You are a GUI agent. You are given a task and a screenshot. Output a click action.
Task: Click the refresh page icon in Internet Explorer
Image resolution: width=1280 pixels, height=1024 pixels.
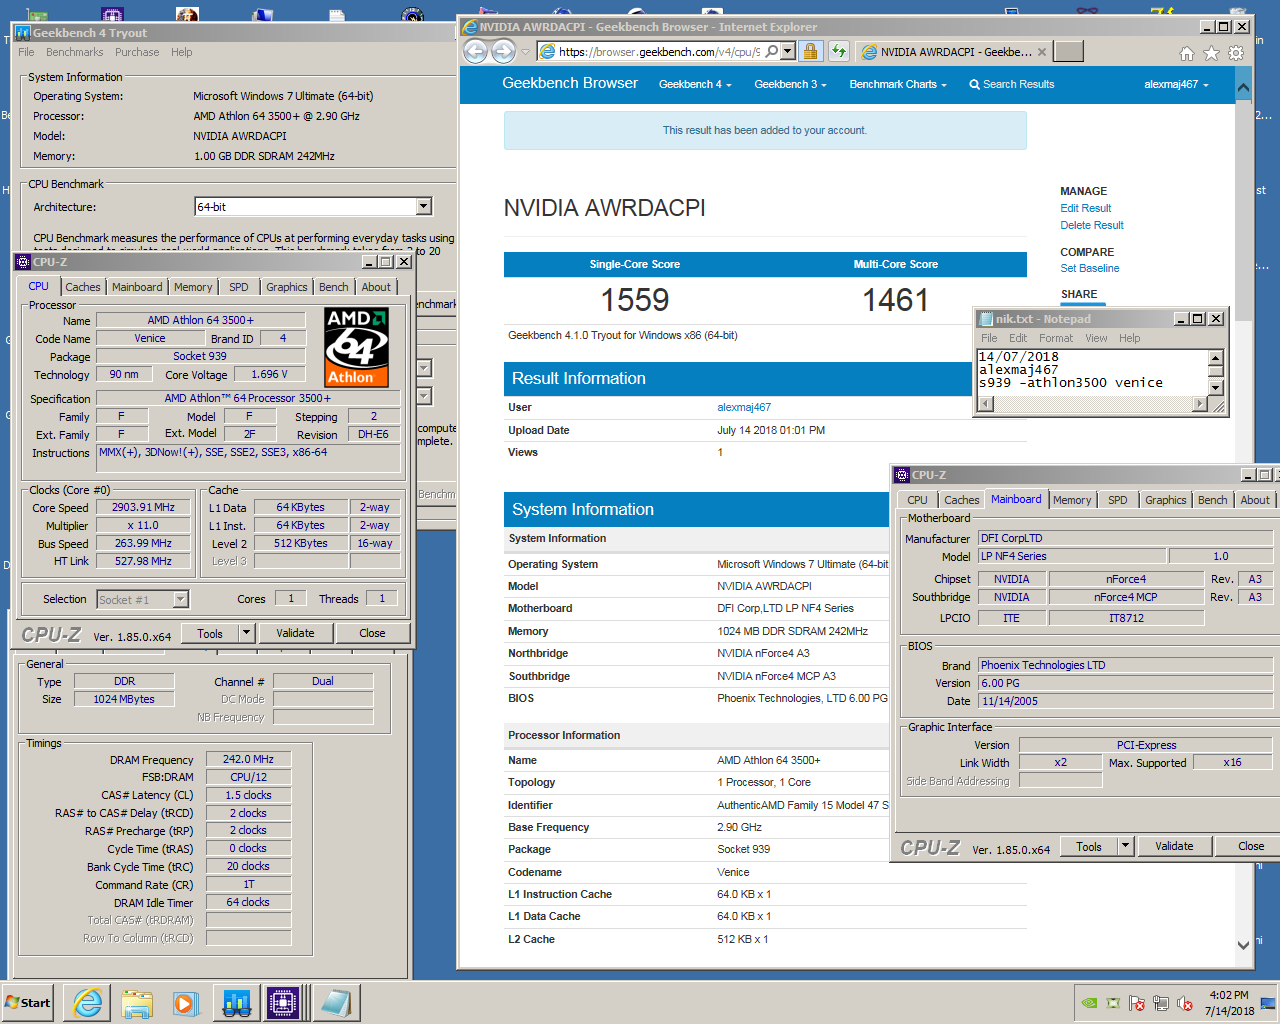tap(838, 51)
